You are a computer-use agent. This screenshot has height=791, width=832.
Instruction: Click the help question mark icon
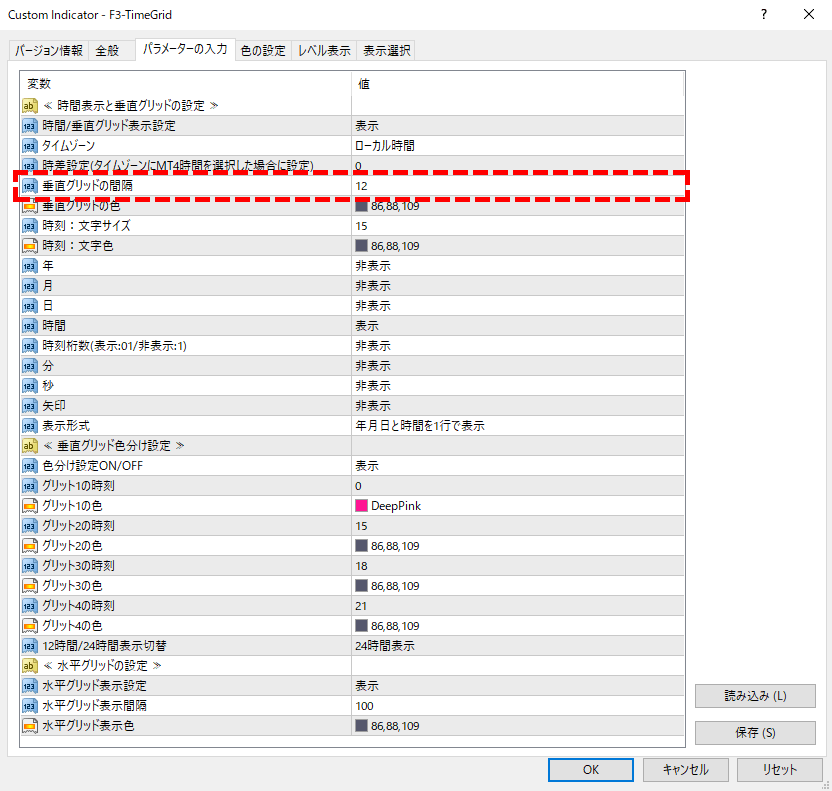763,15
